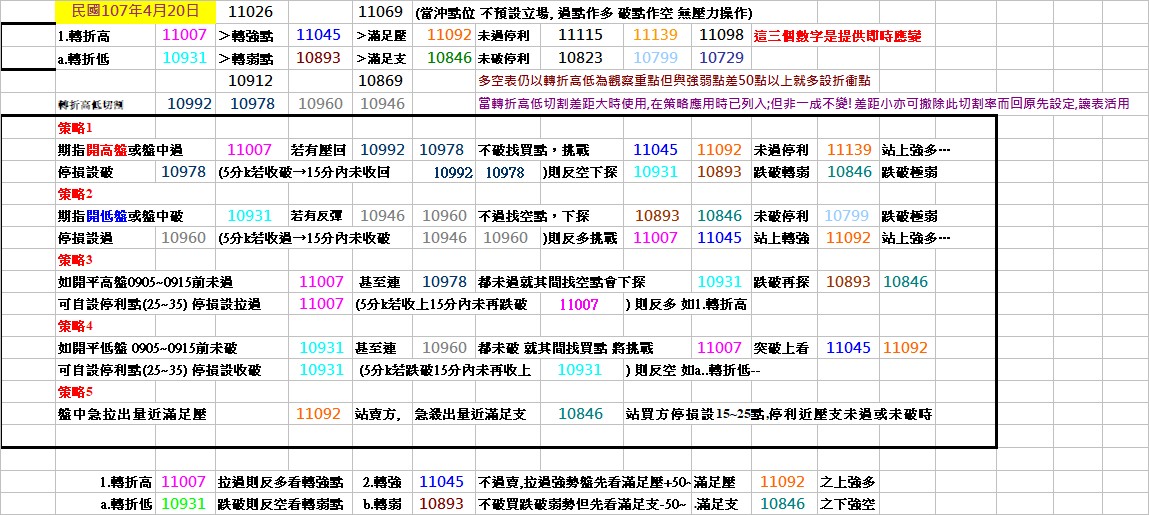The width and height of the screenshot is (1149, 515).
Task: Select the 突破上看 cell
Action: [x=780, y=349]
